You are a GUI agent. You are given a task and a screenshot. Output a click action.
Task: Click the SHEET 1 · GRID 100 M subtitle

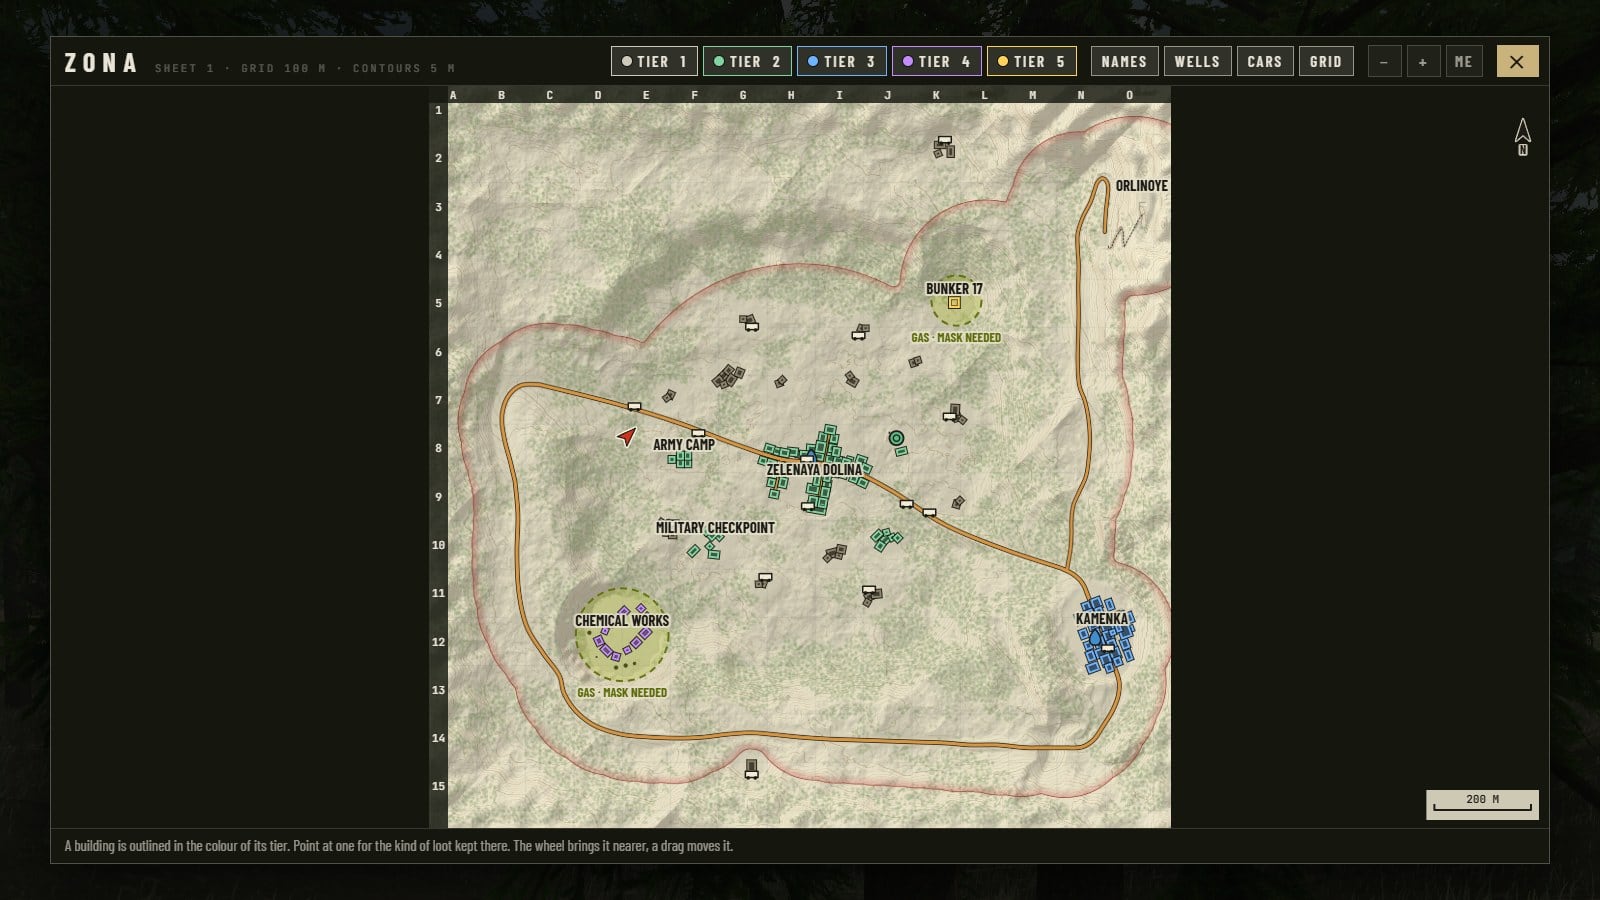click(x=305, y=68)
